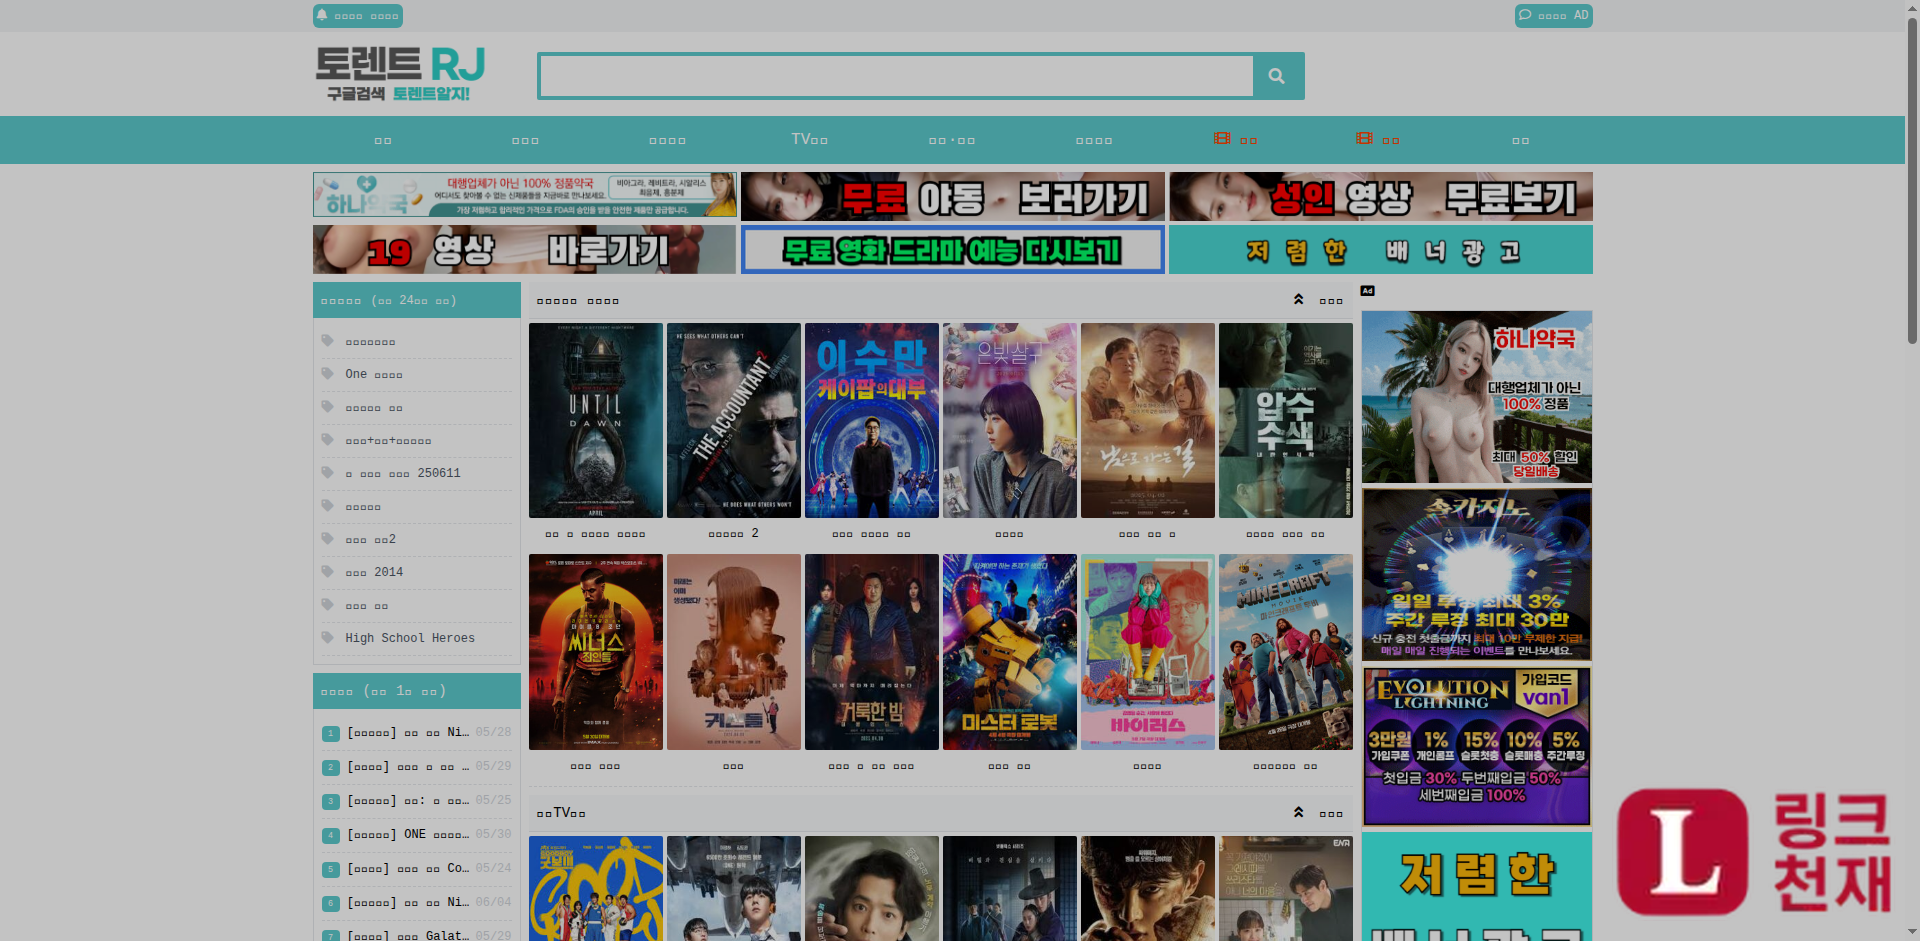
Task: Click the 하나약국 right sidebar ad image
Action: point(1477,397)
